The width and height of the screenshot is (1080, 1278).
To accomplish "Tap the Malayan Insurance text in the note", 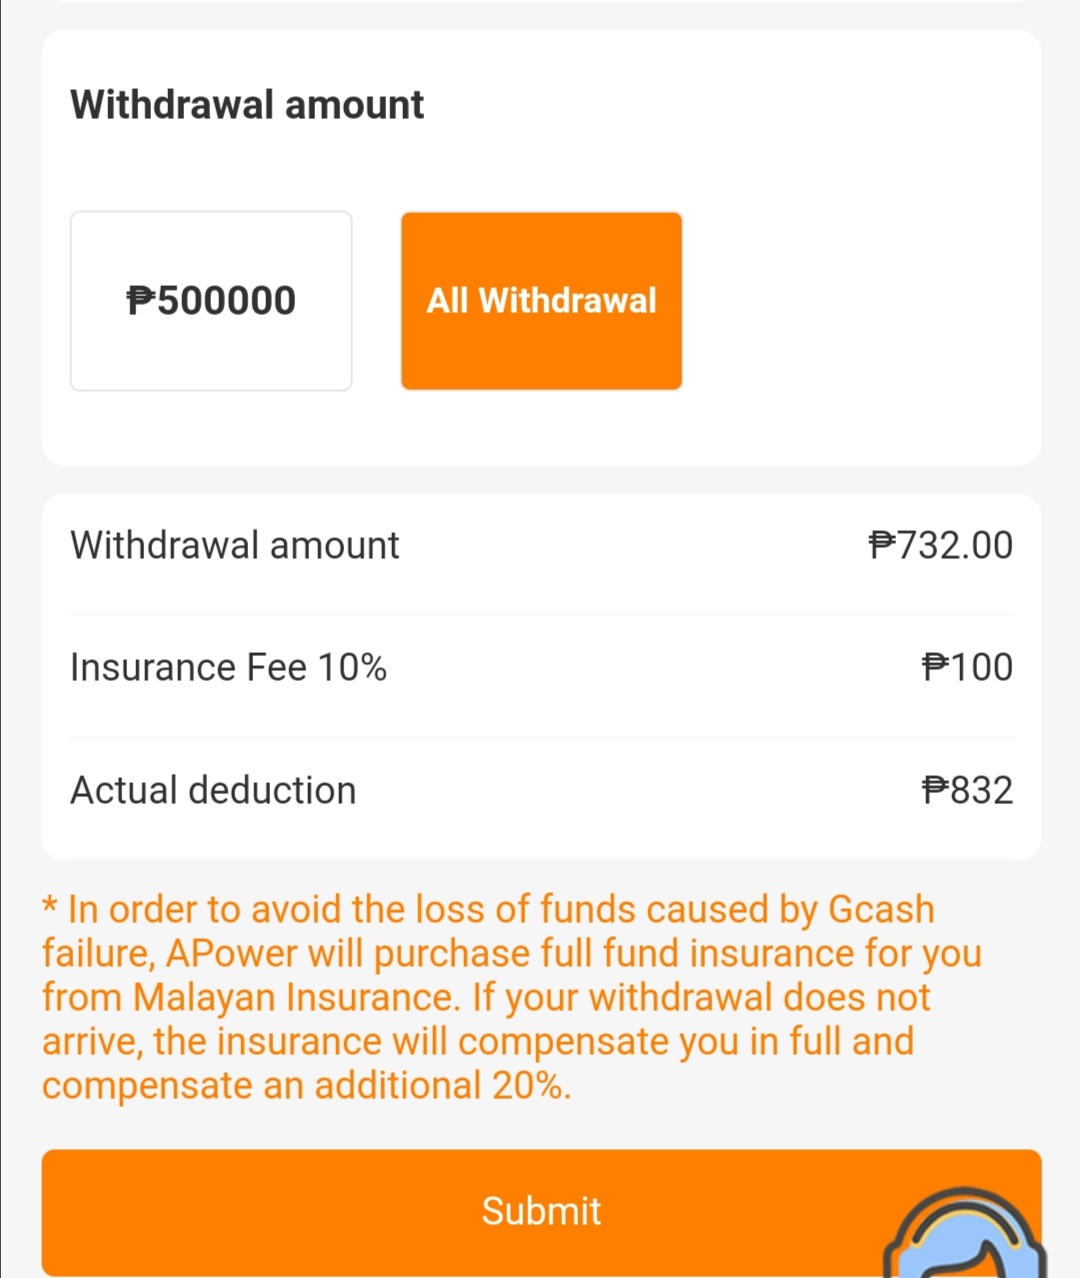I will (x=294, y=997).
